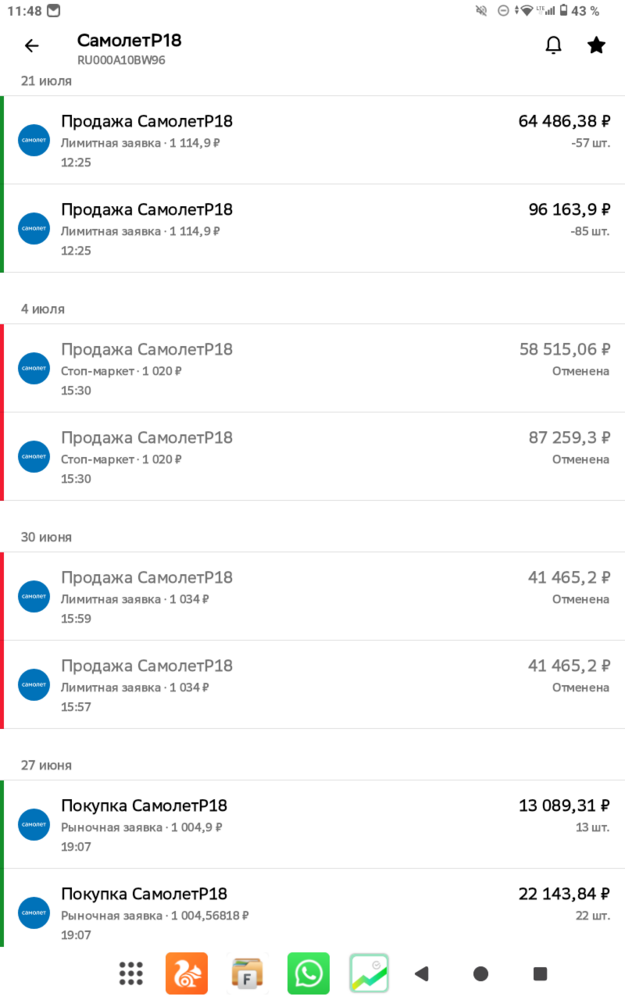Image resolution: width=625 pixels, height=1000 pixels.
Task: Open purchase of 22 шт. for 22 143,84 ₽
Action: 312,908
